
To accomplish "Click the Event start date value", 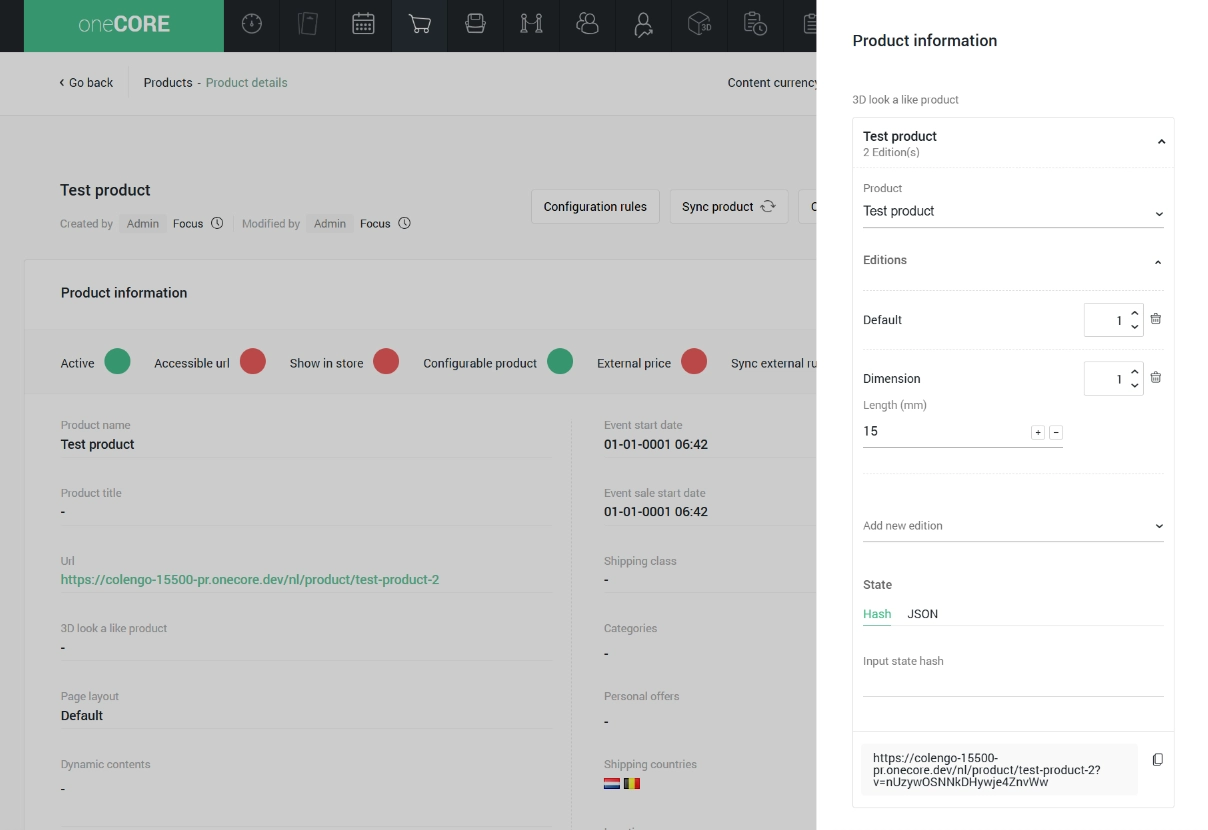I will [656, 445].
